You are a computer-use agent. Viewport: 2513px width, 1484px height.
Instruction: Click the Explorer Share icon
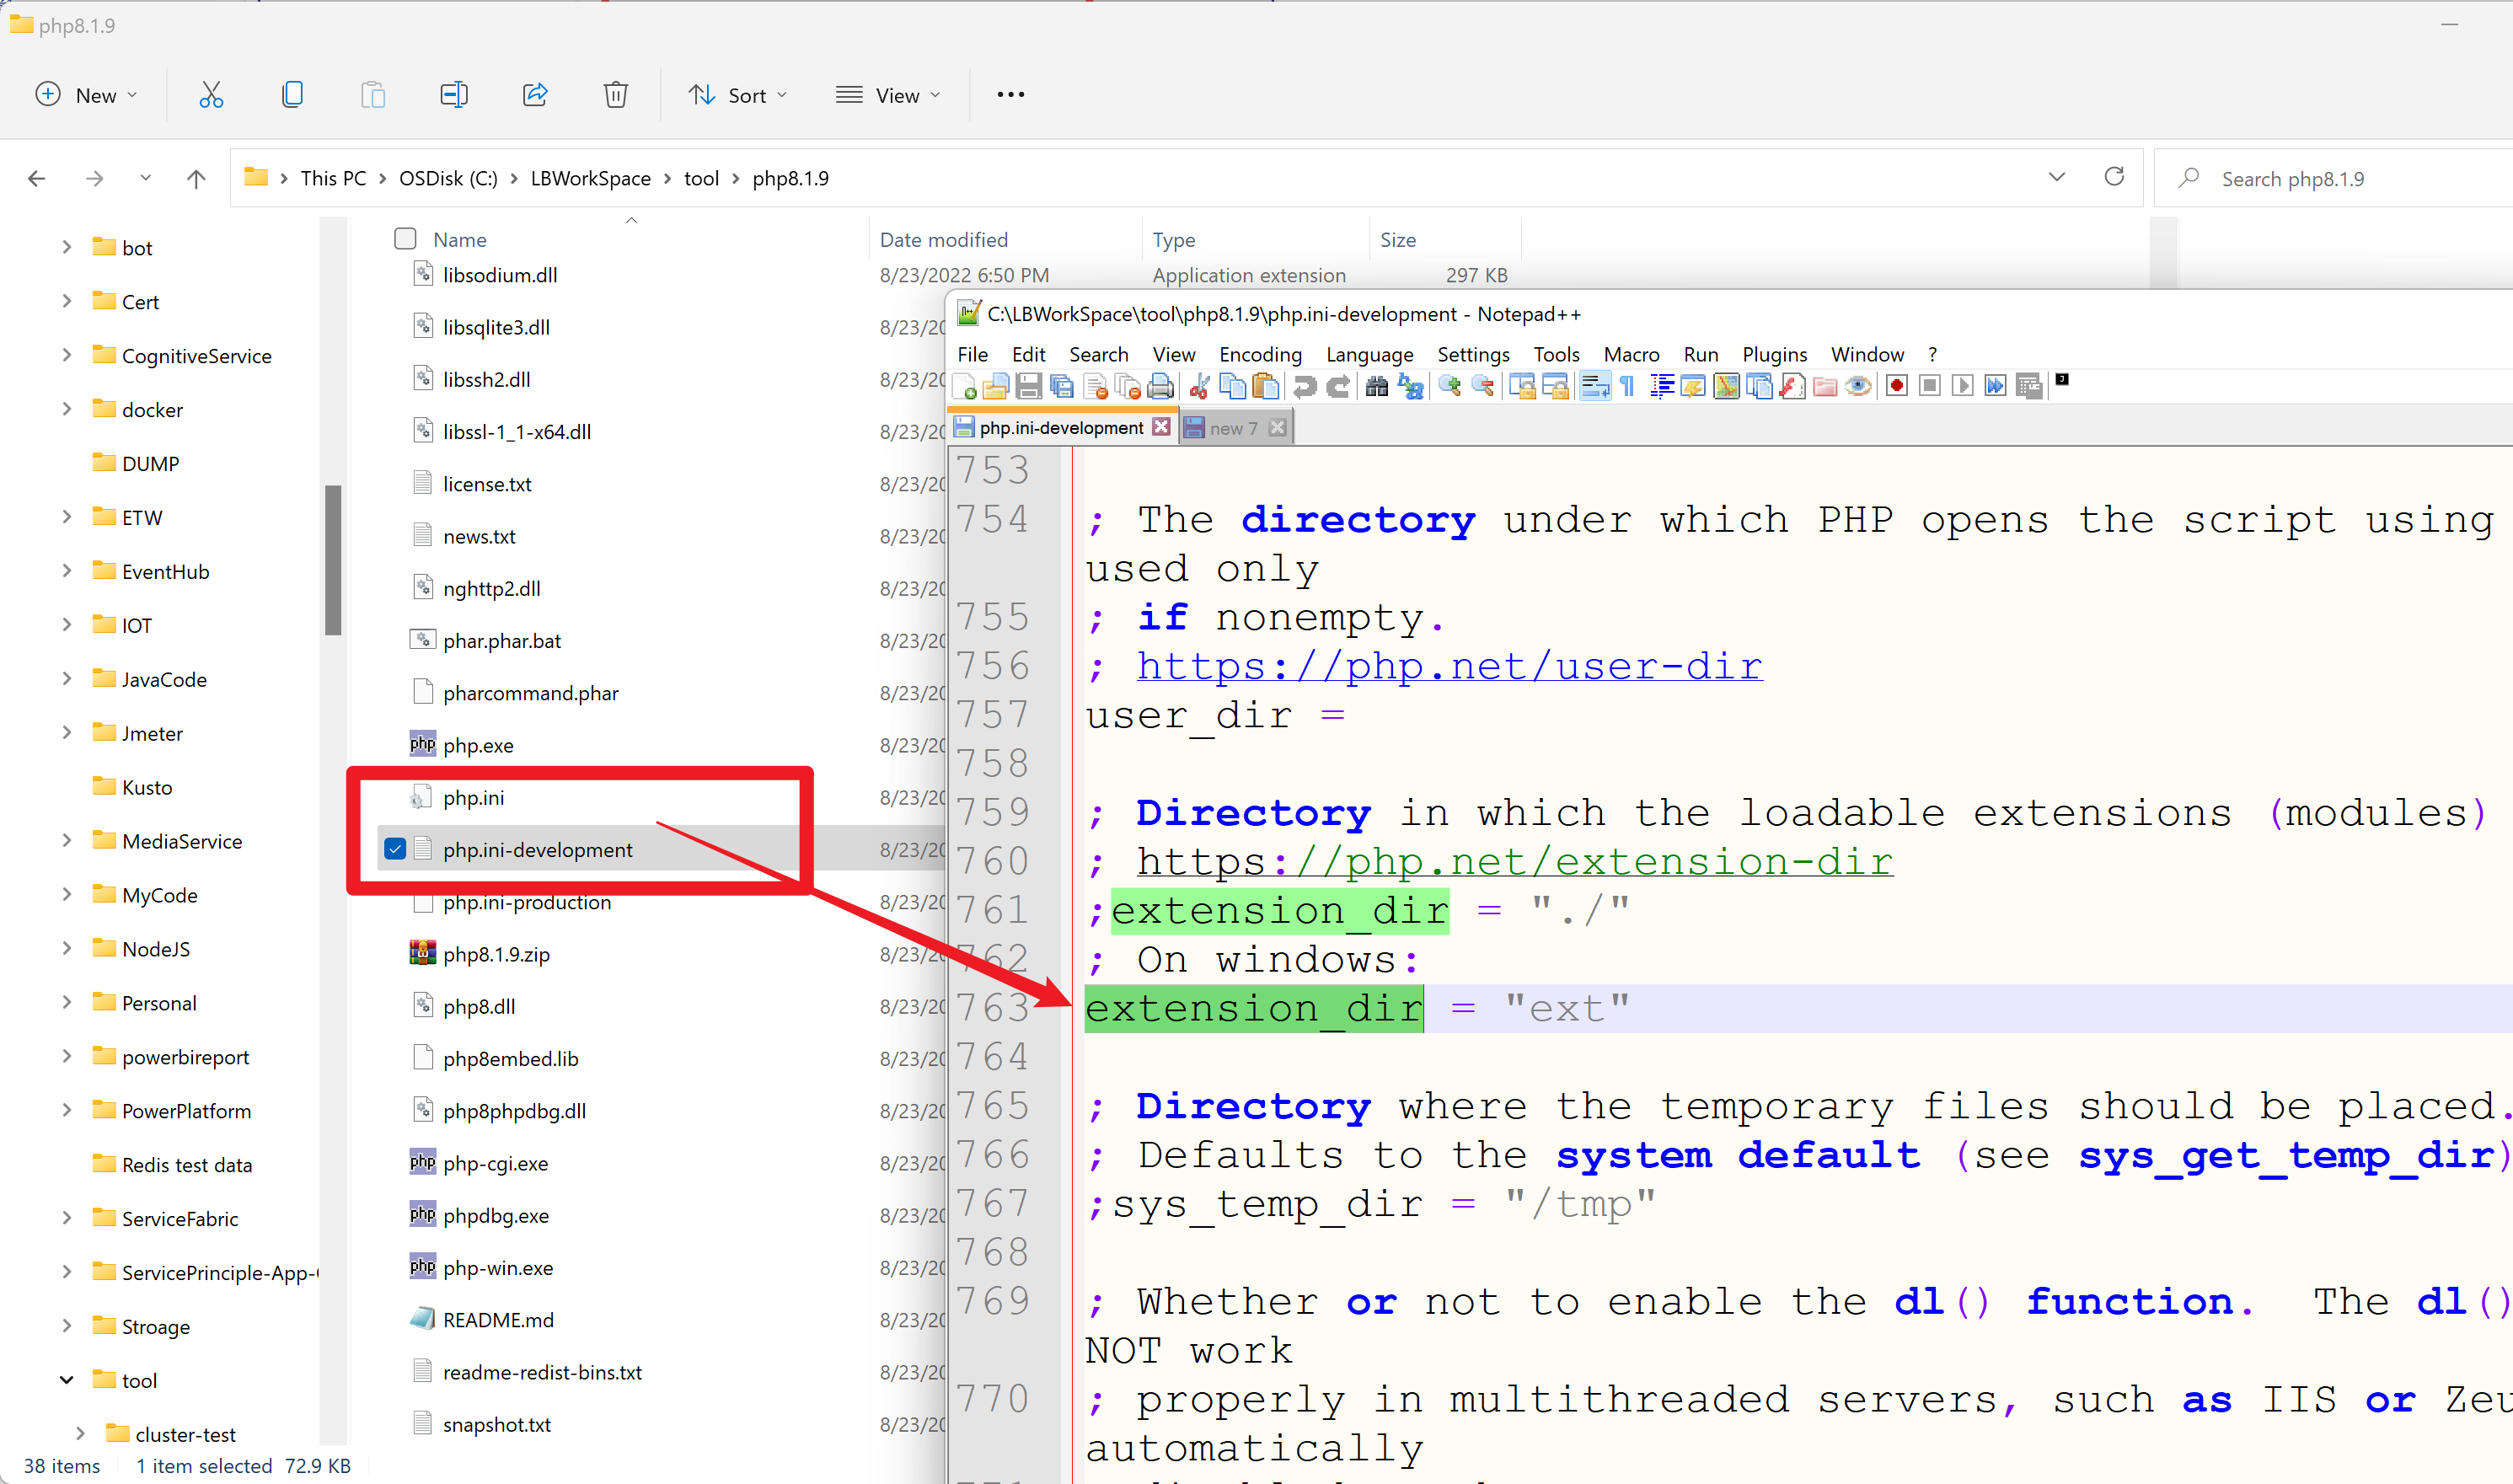[535, 95]
